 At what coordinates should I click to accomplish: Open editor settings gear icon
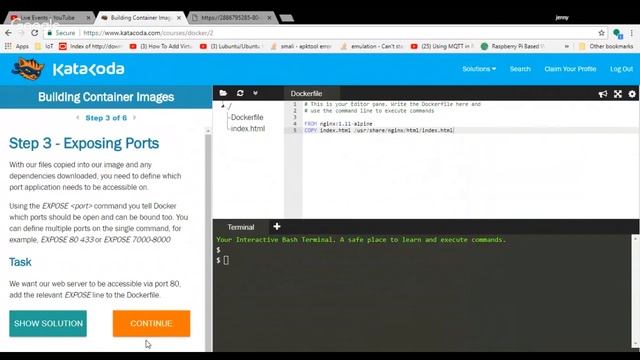click(632, 94)
